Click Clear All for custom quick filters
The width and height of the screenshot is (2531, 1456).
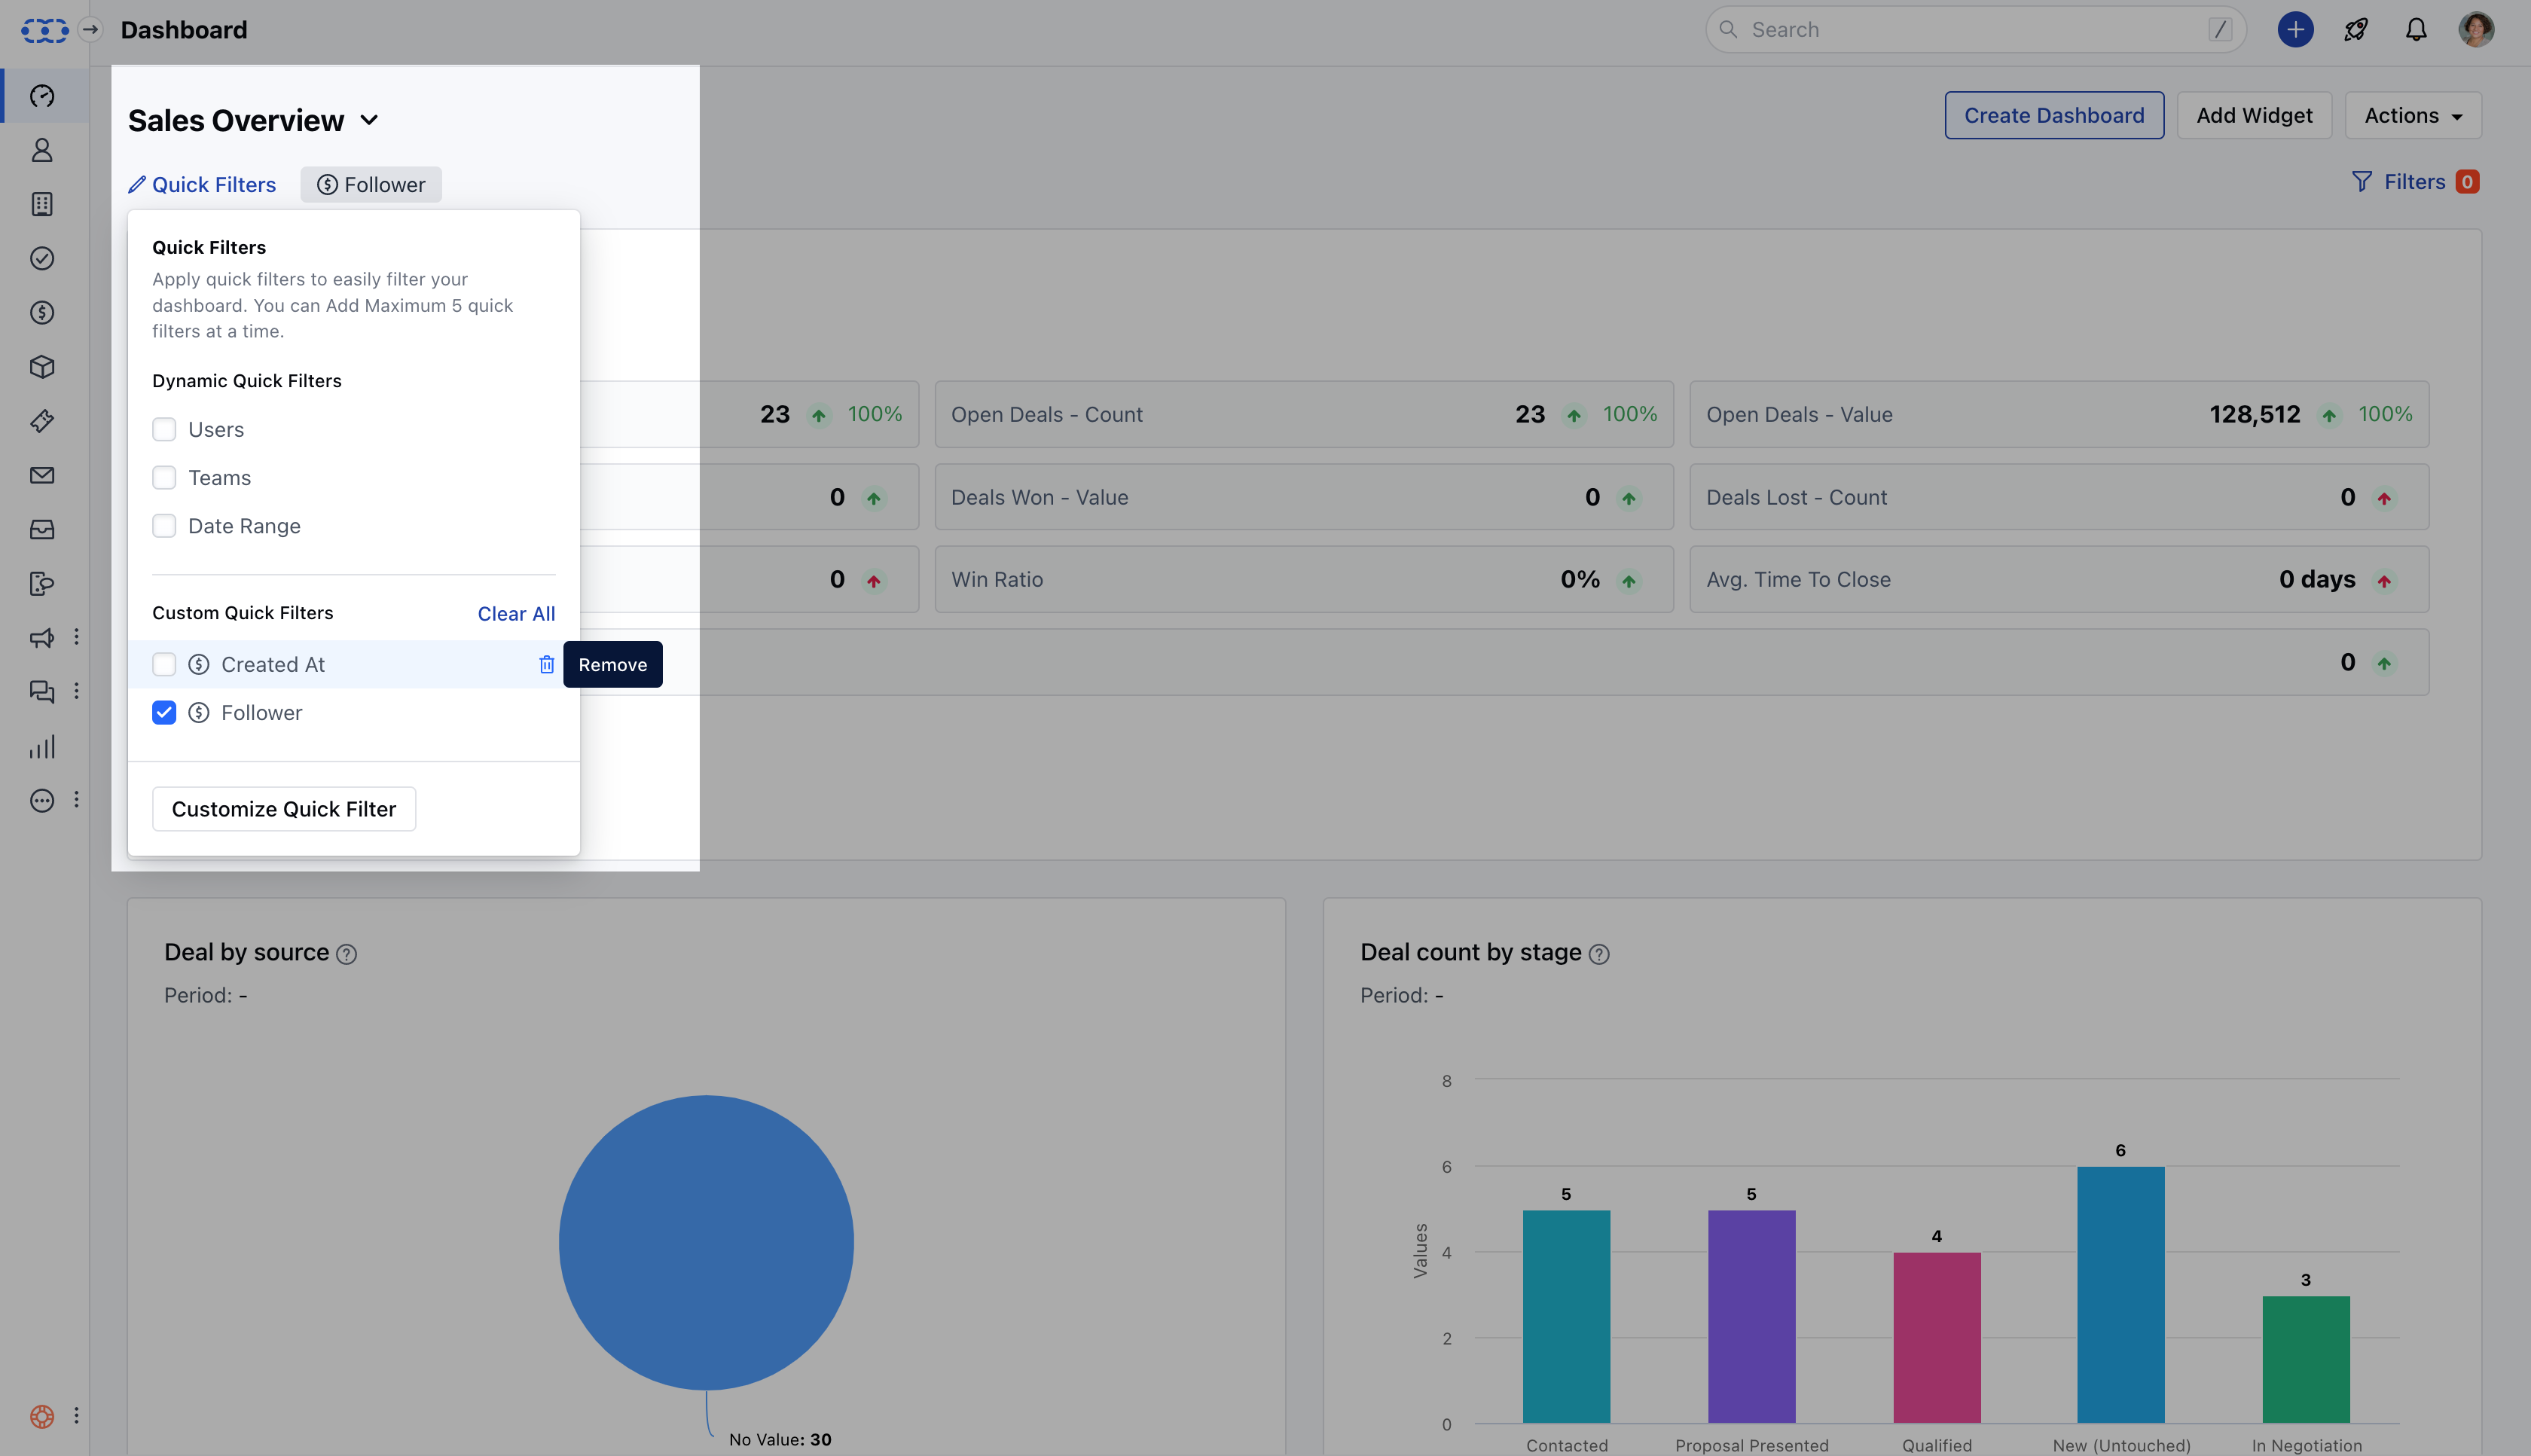coord(516,613)
